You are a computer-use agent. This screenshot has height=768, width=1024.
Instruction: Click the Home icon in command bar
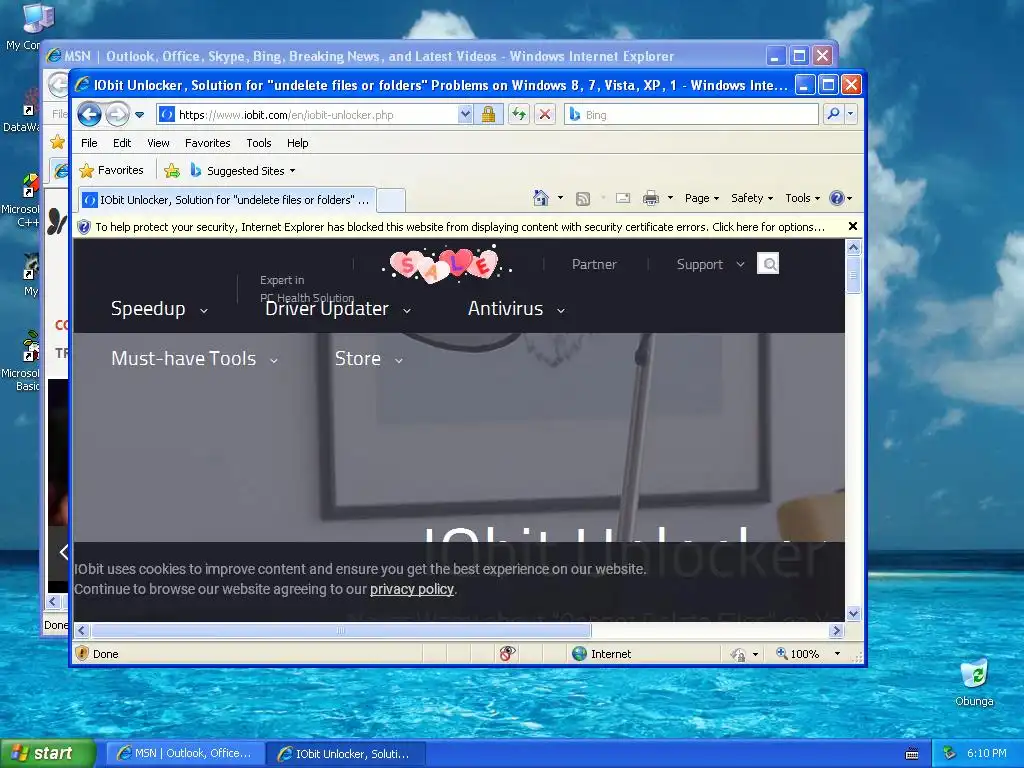click(541, 198)
